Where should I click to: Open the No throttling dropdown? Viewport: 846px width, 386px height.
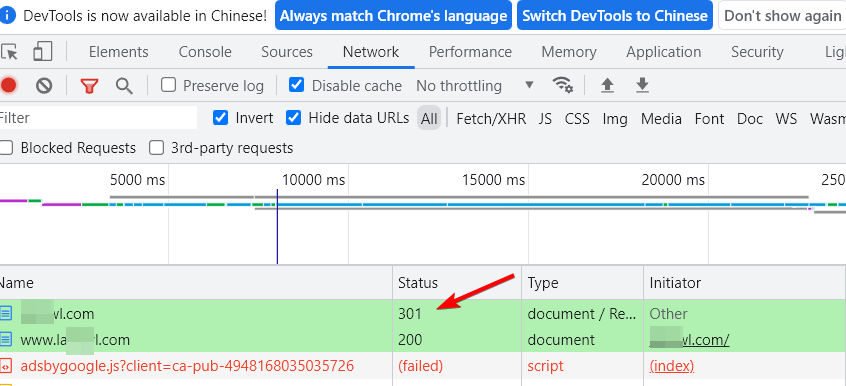pos(475,85)
